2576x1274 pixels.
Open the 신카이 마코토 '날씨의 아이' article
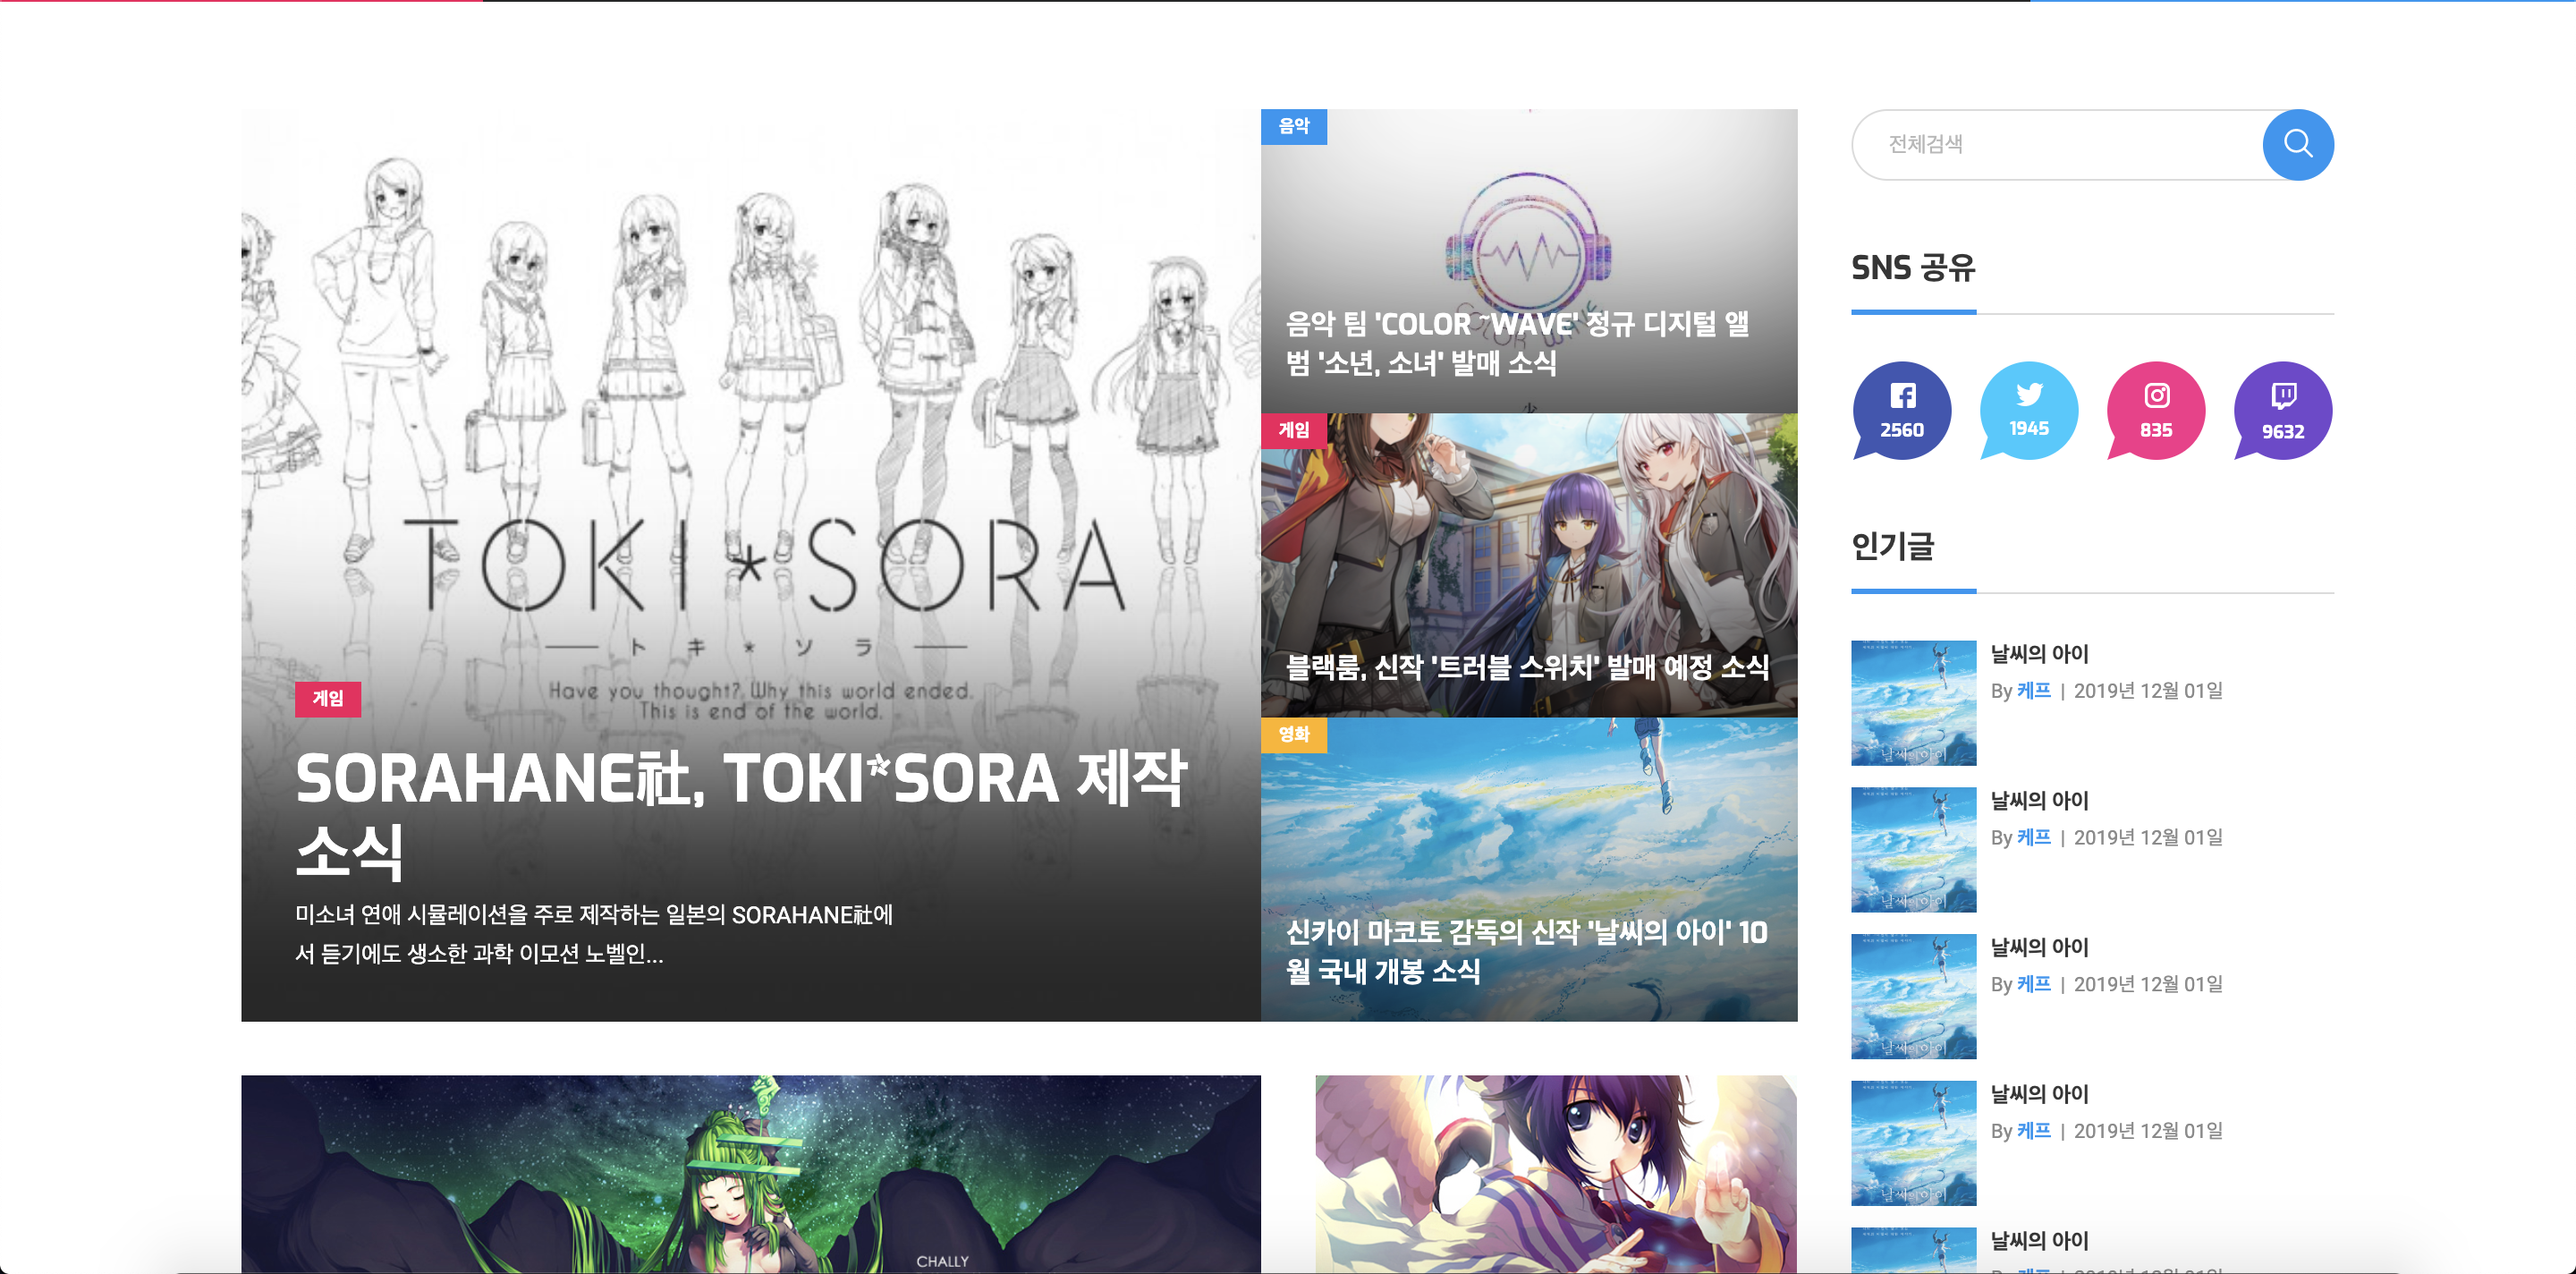tap(1526, 951)
